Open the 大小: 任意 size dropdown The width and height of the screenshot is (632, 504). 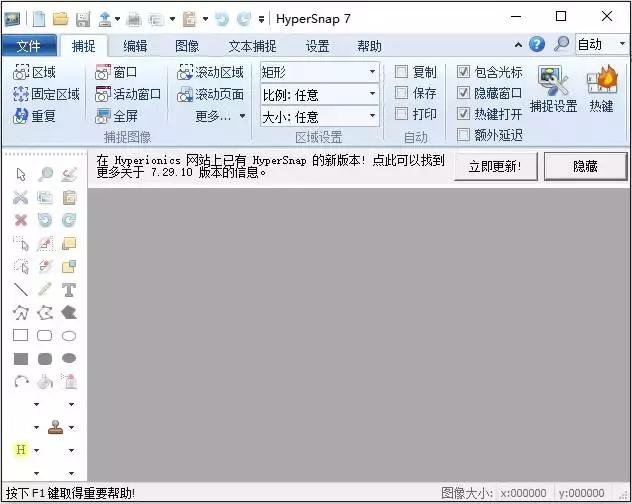coord(320,117)
